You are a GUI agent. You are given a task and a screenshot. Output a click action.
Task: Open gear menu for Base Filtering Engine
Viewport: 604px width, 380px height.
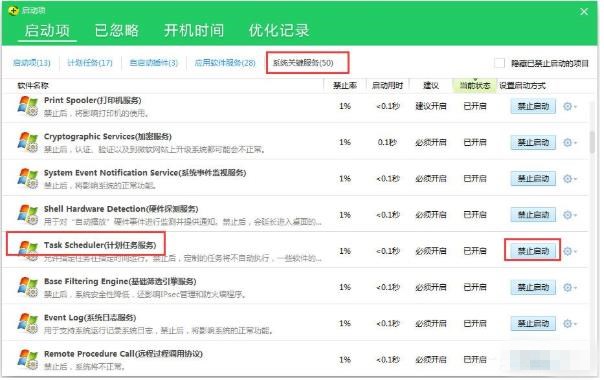[570, 288]
